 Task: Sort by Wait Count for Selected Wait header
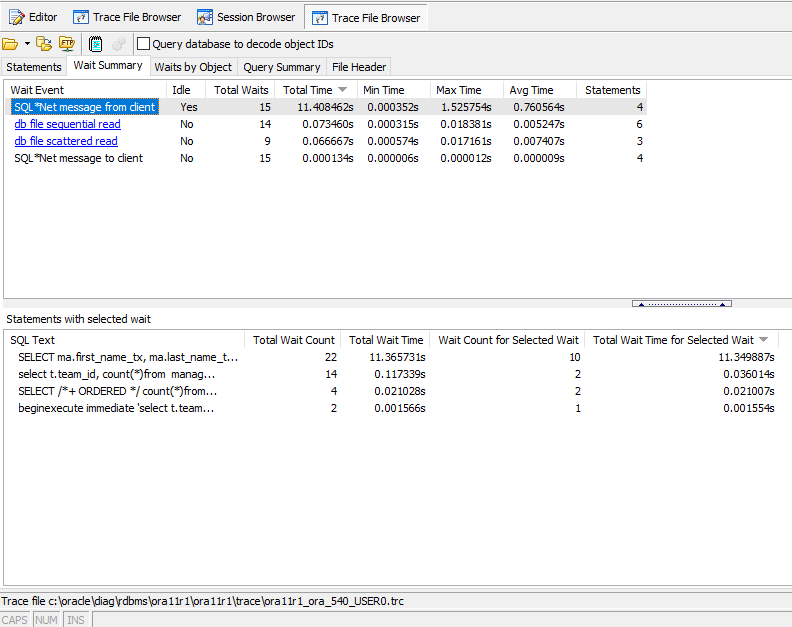pyautogui.click(x=508, y=340)
